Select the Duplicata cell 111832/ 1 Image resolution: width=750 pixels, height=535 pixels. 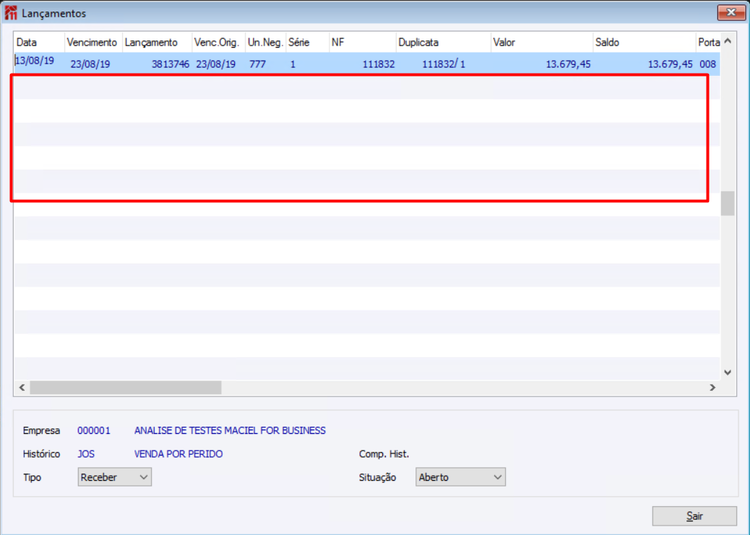coord(443,64)
